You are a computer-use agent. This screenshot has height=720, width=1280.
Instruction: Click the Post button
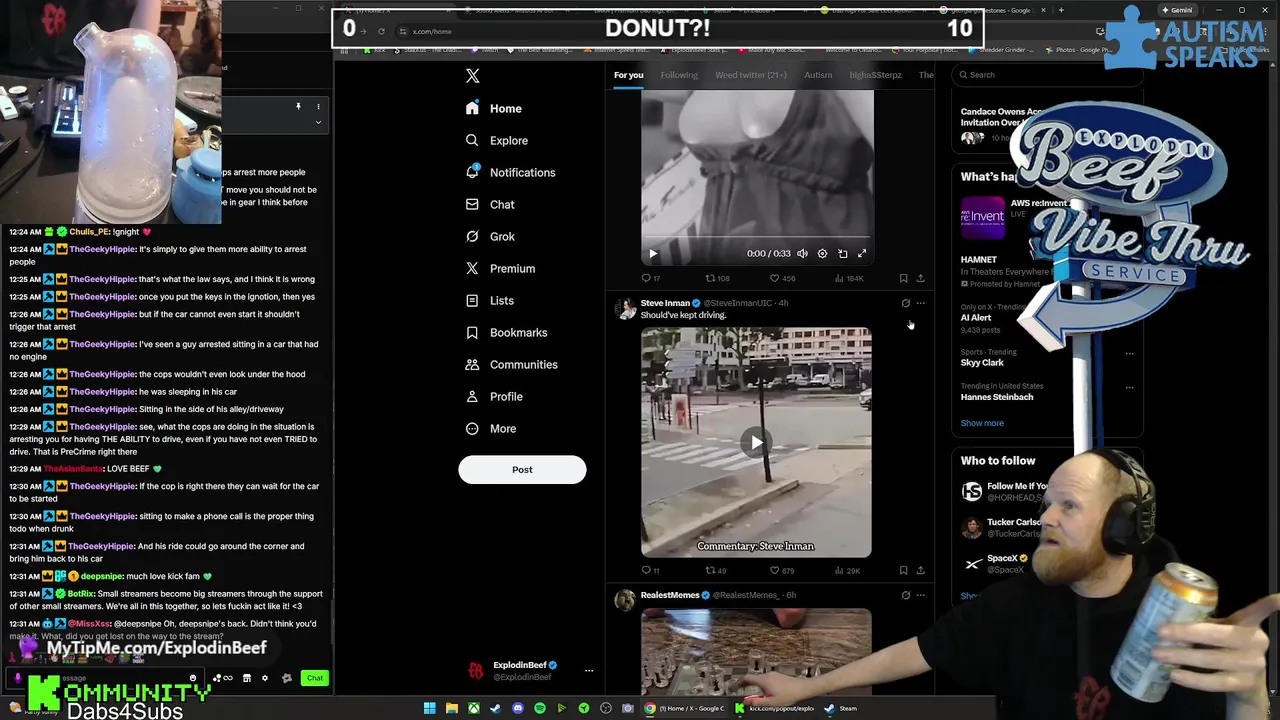pos(522,469)
